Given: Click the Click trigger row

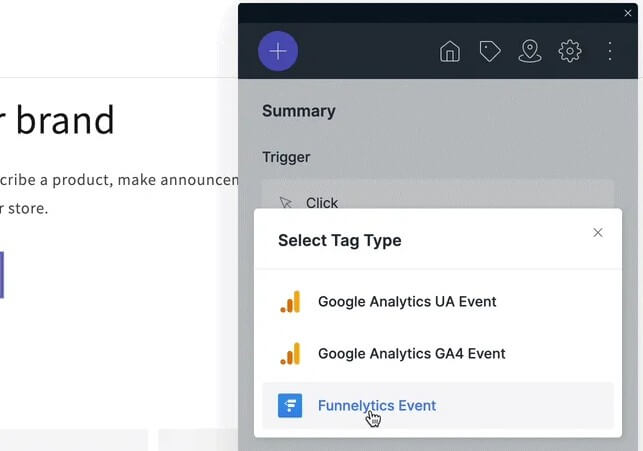Looking at the screenshot, I should point(438,194).
